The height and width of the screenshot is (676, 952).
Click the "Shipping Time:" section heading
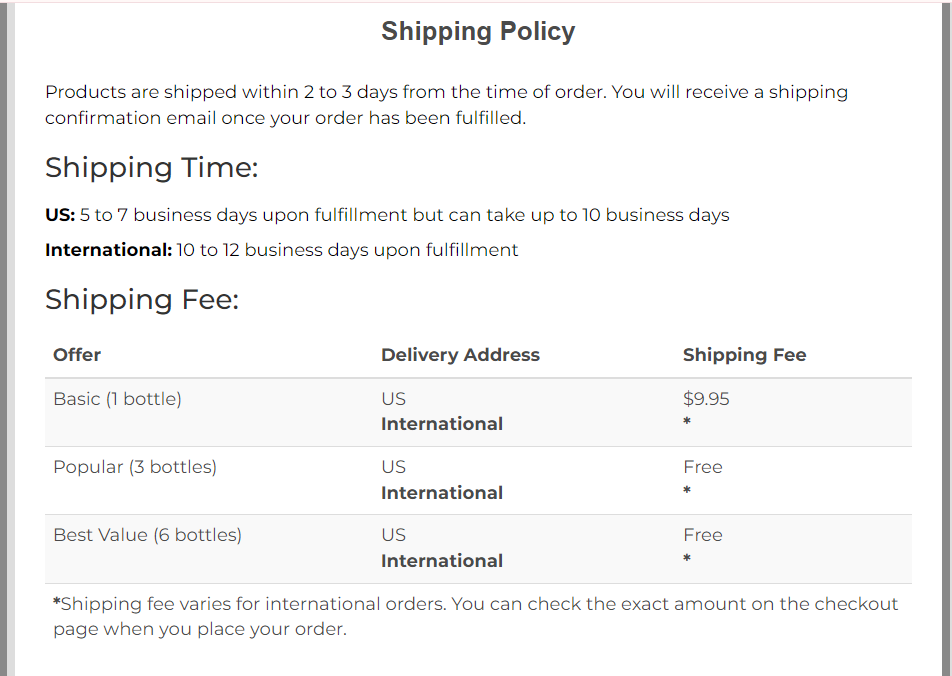(x=151, y=167)
